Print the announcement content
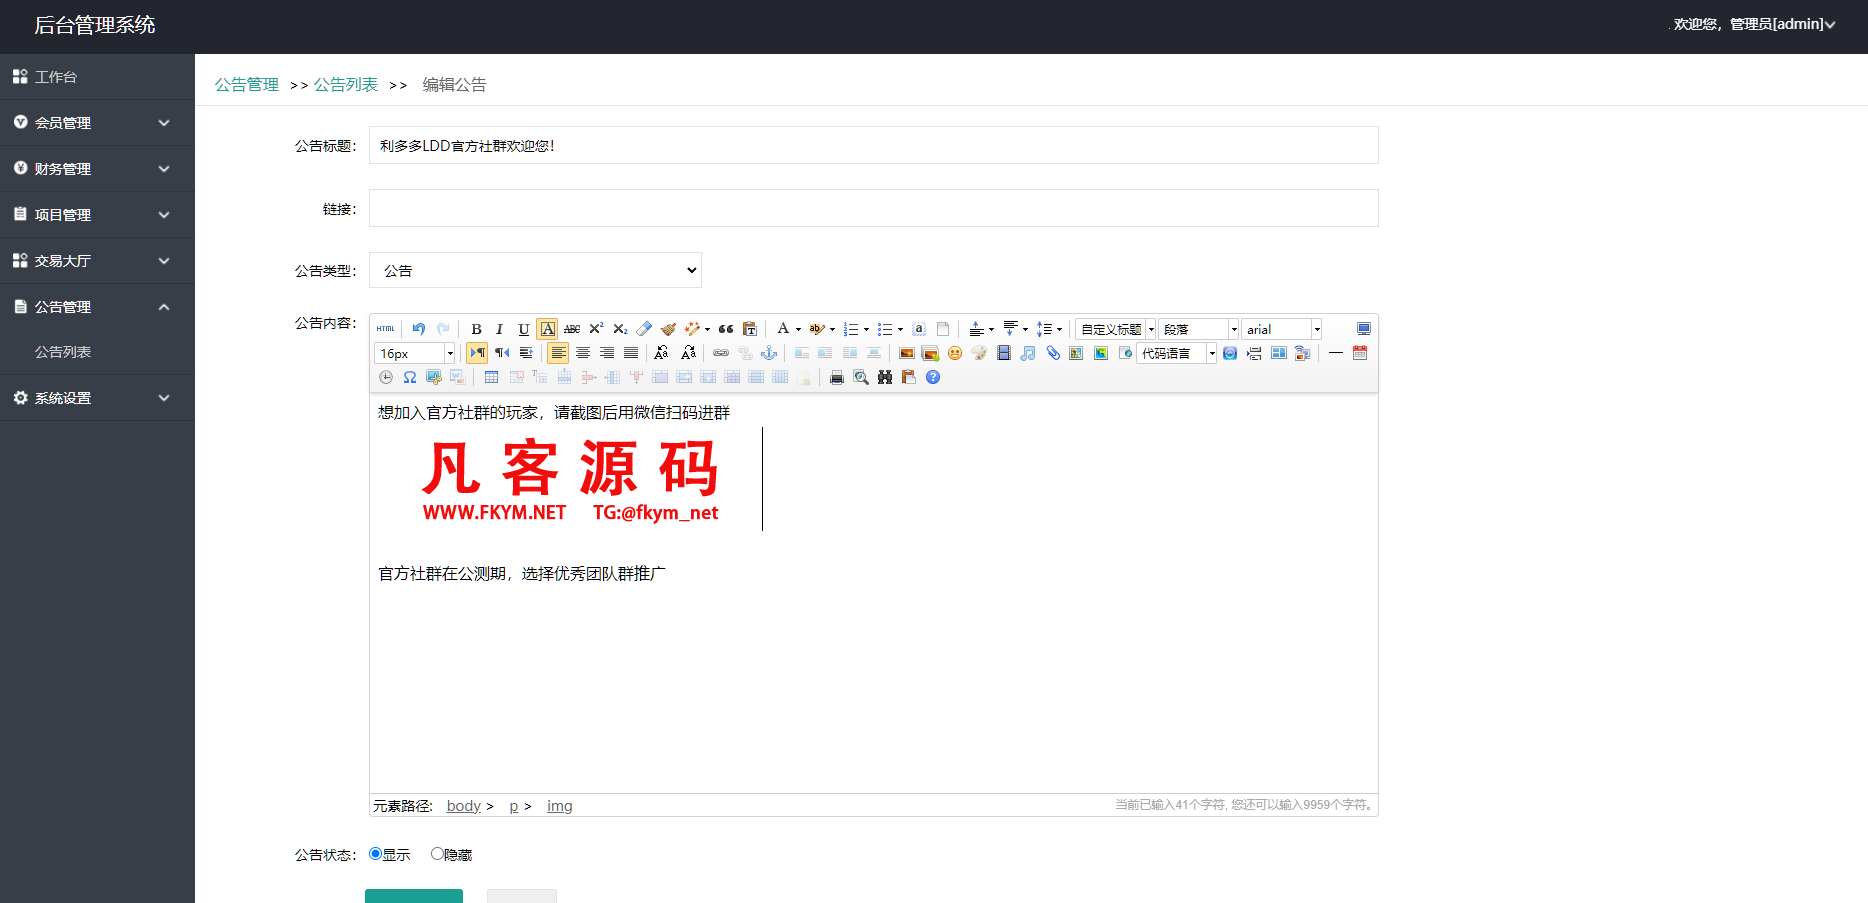Viewport: 1868px width, 903px height. [836, 377]
